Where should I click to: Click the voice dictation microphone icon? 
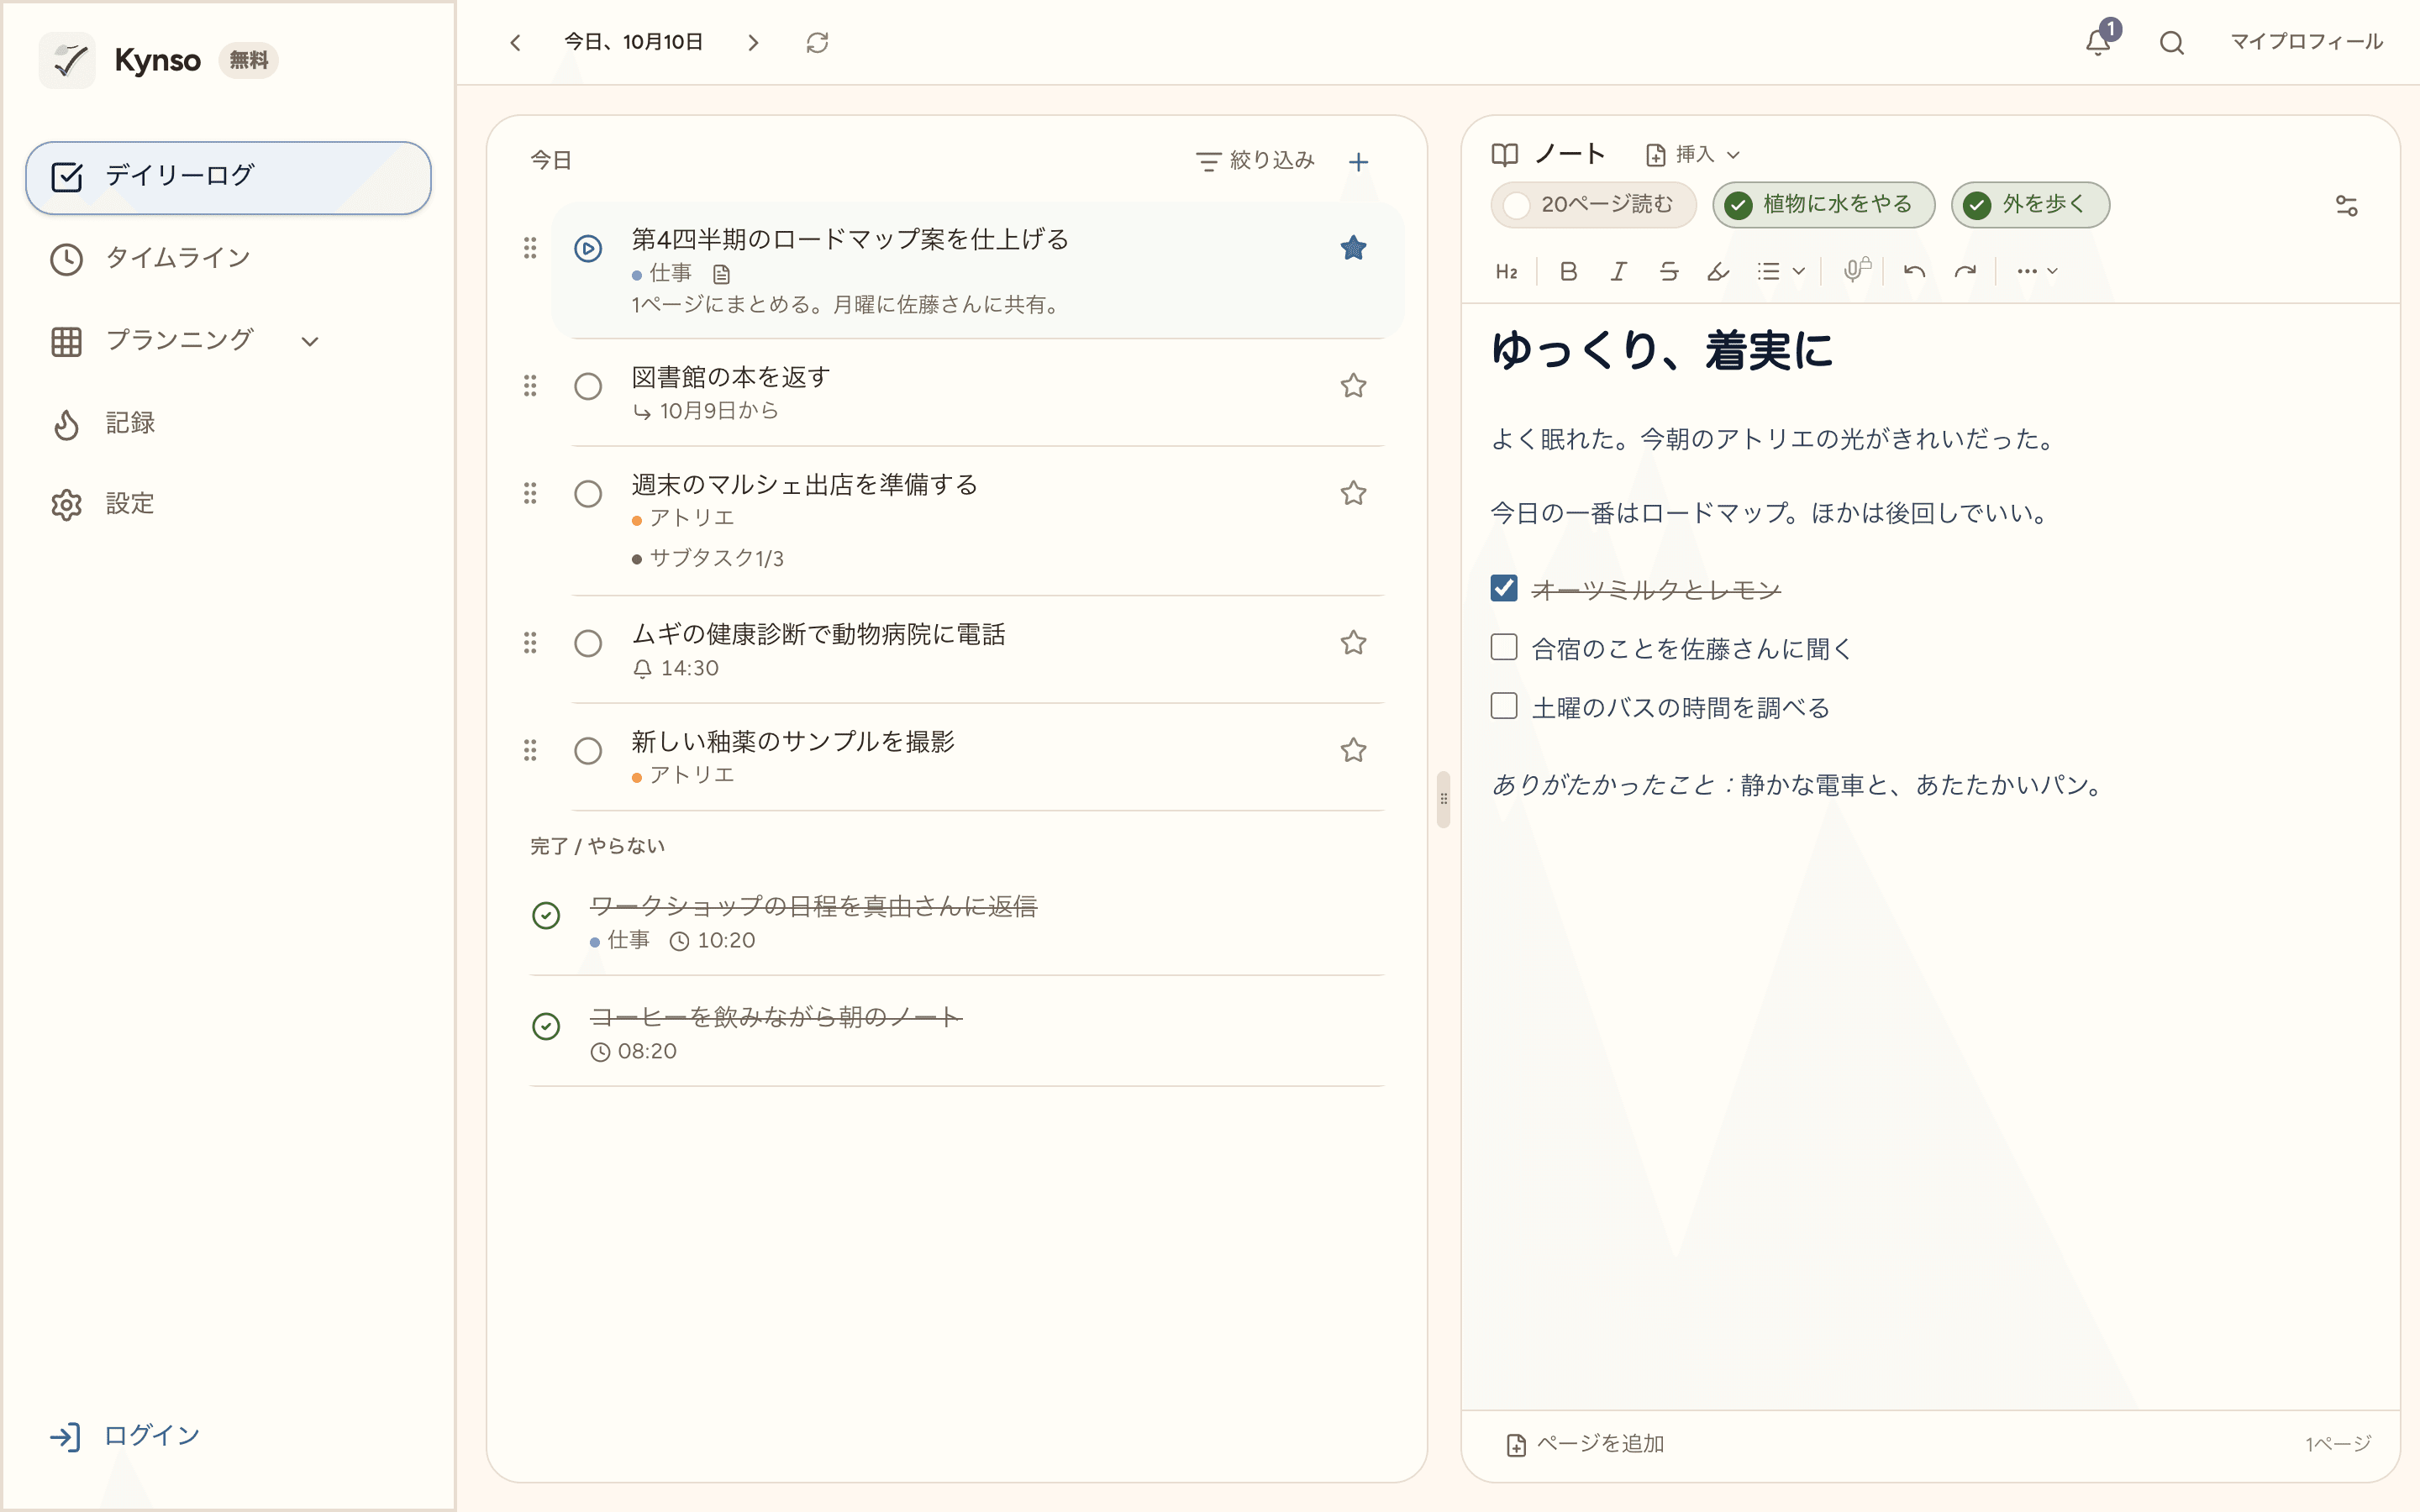click(x=1857, y=270)
